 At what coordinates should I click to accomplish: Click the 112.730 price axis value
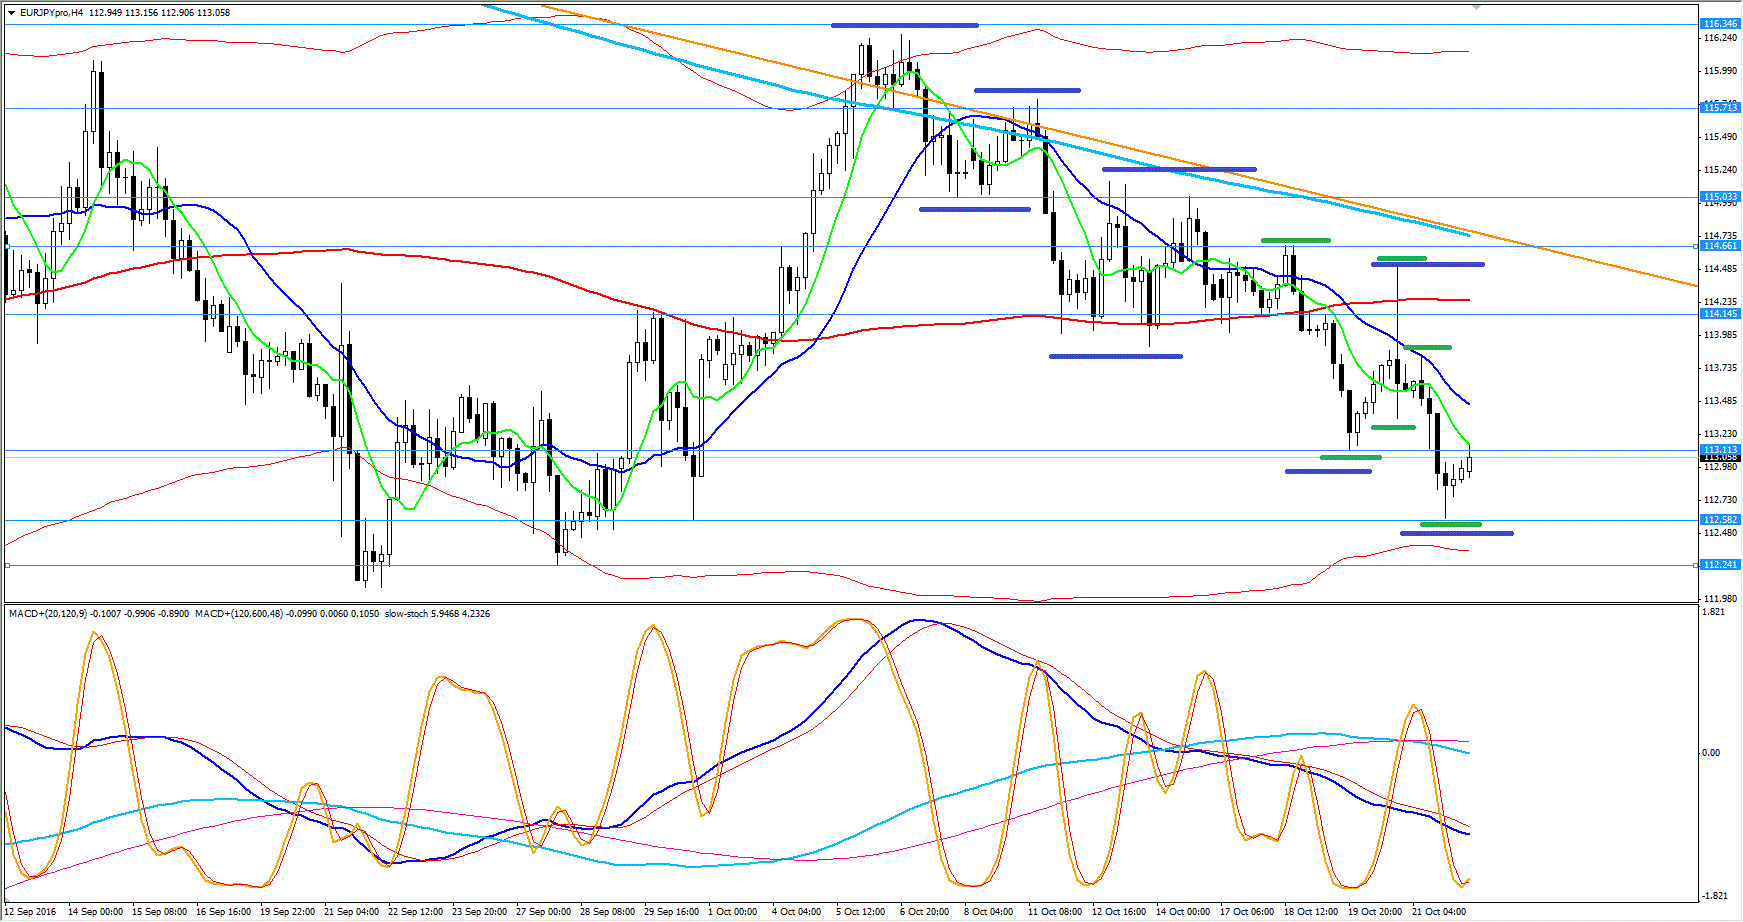[1719, 500]
